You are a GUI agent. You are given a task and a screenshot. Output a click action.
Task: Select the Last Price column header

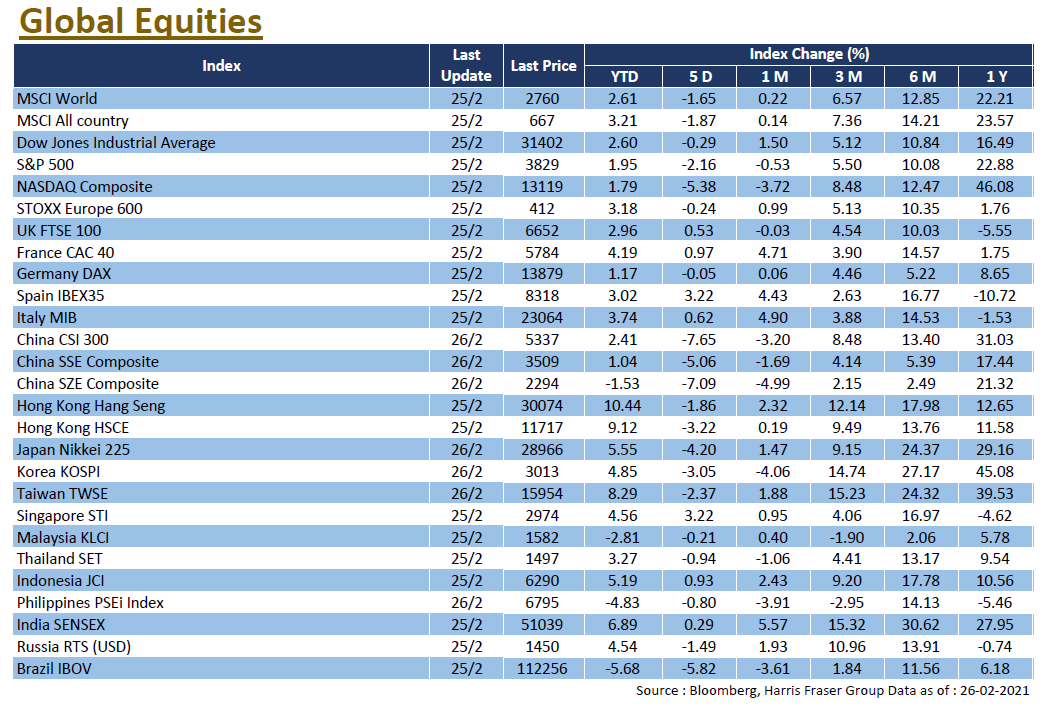pos(543,66)
